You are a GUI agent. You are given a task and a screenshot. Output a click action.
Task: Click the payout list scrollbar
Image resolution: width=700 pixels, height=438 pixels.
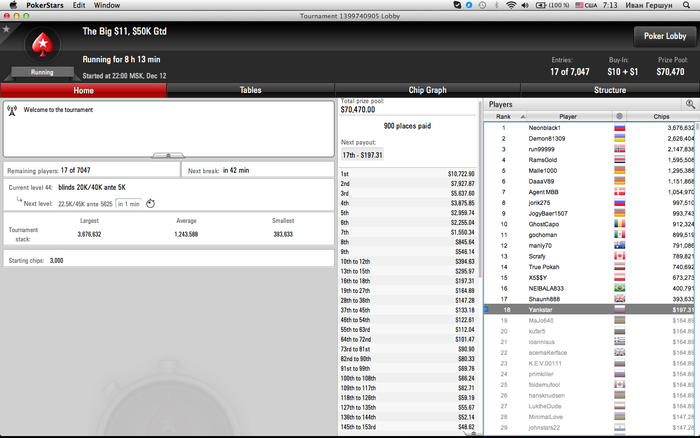click(x=480, y=188)
